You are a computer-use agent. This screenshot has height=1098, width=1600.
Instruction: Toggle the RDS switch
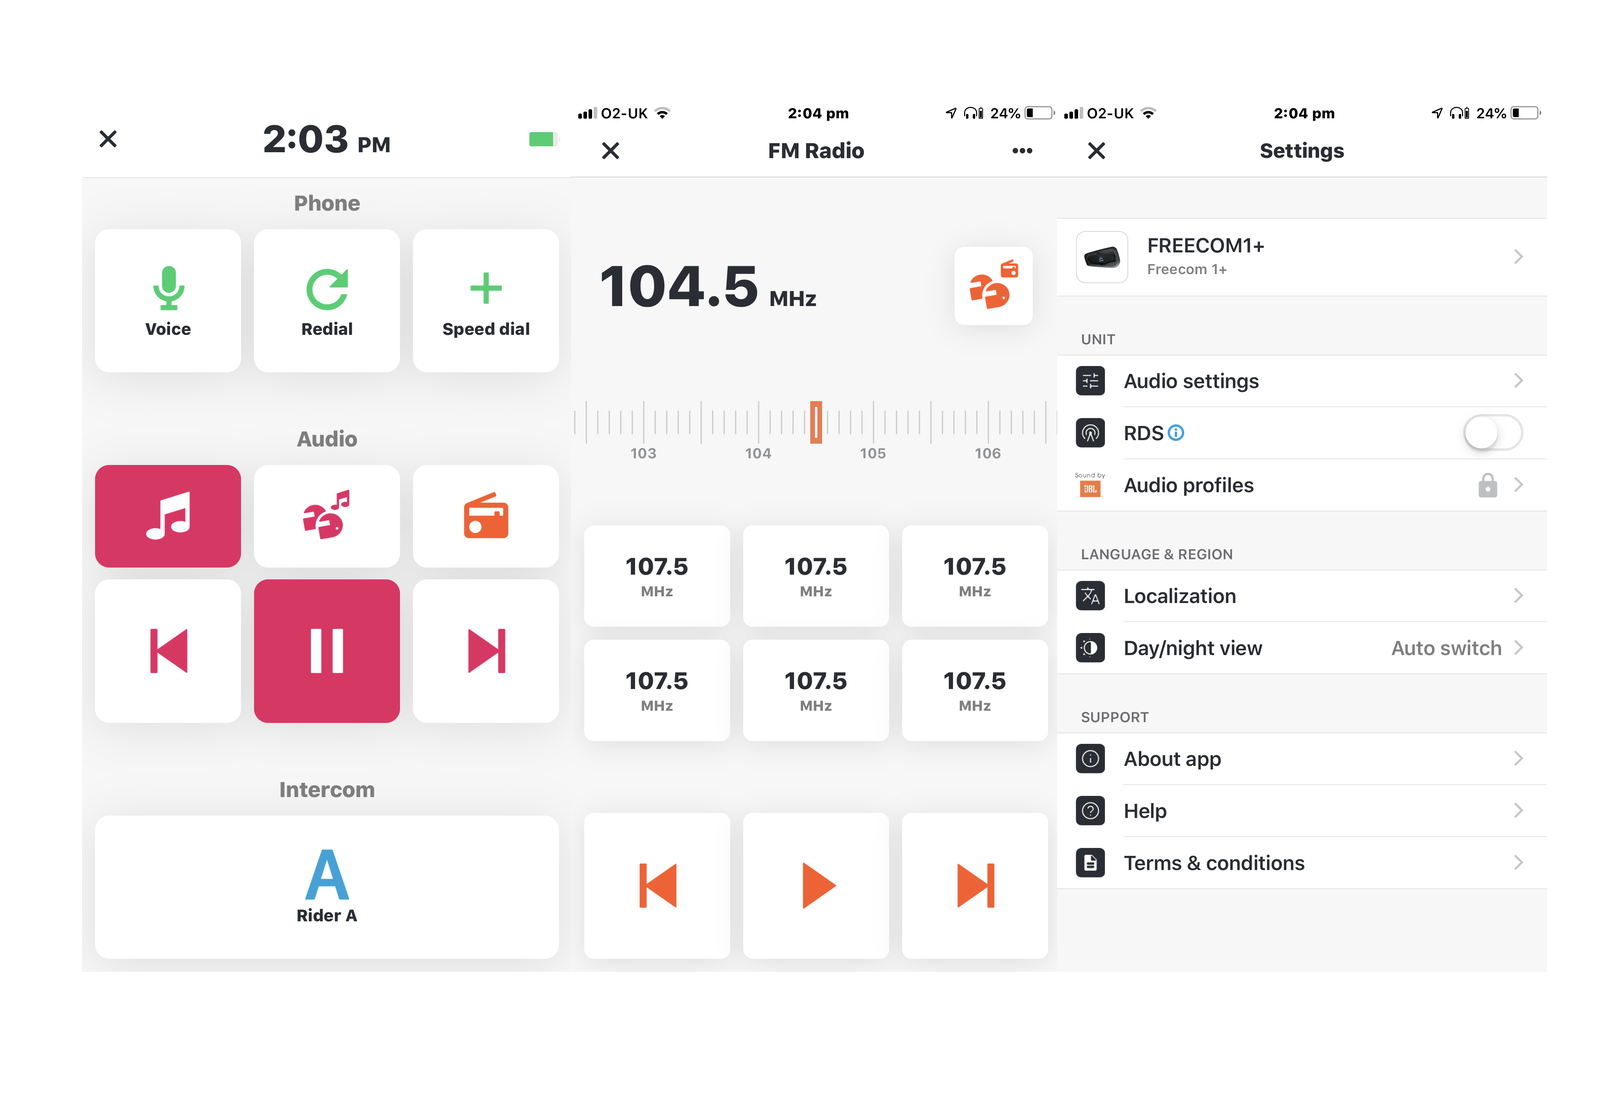(x=1492, y=433)
